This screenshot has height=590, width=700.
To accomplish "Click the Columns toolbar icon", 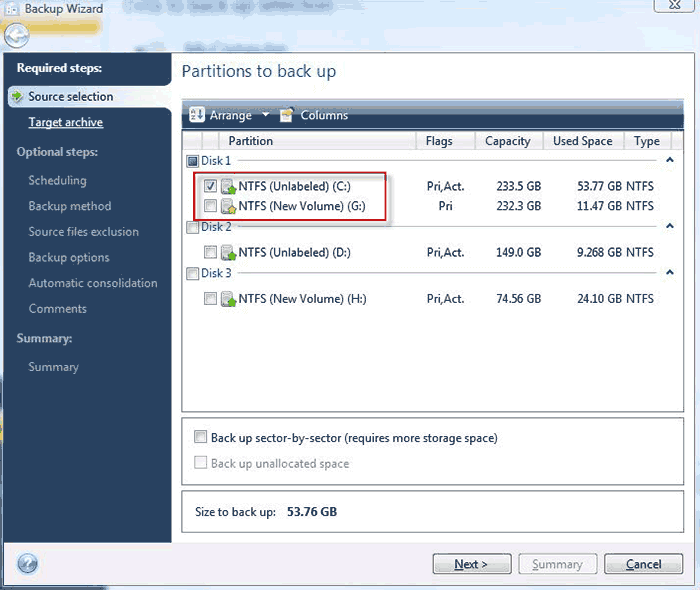I will [287, 115].
